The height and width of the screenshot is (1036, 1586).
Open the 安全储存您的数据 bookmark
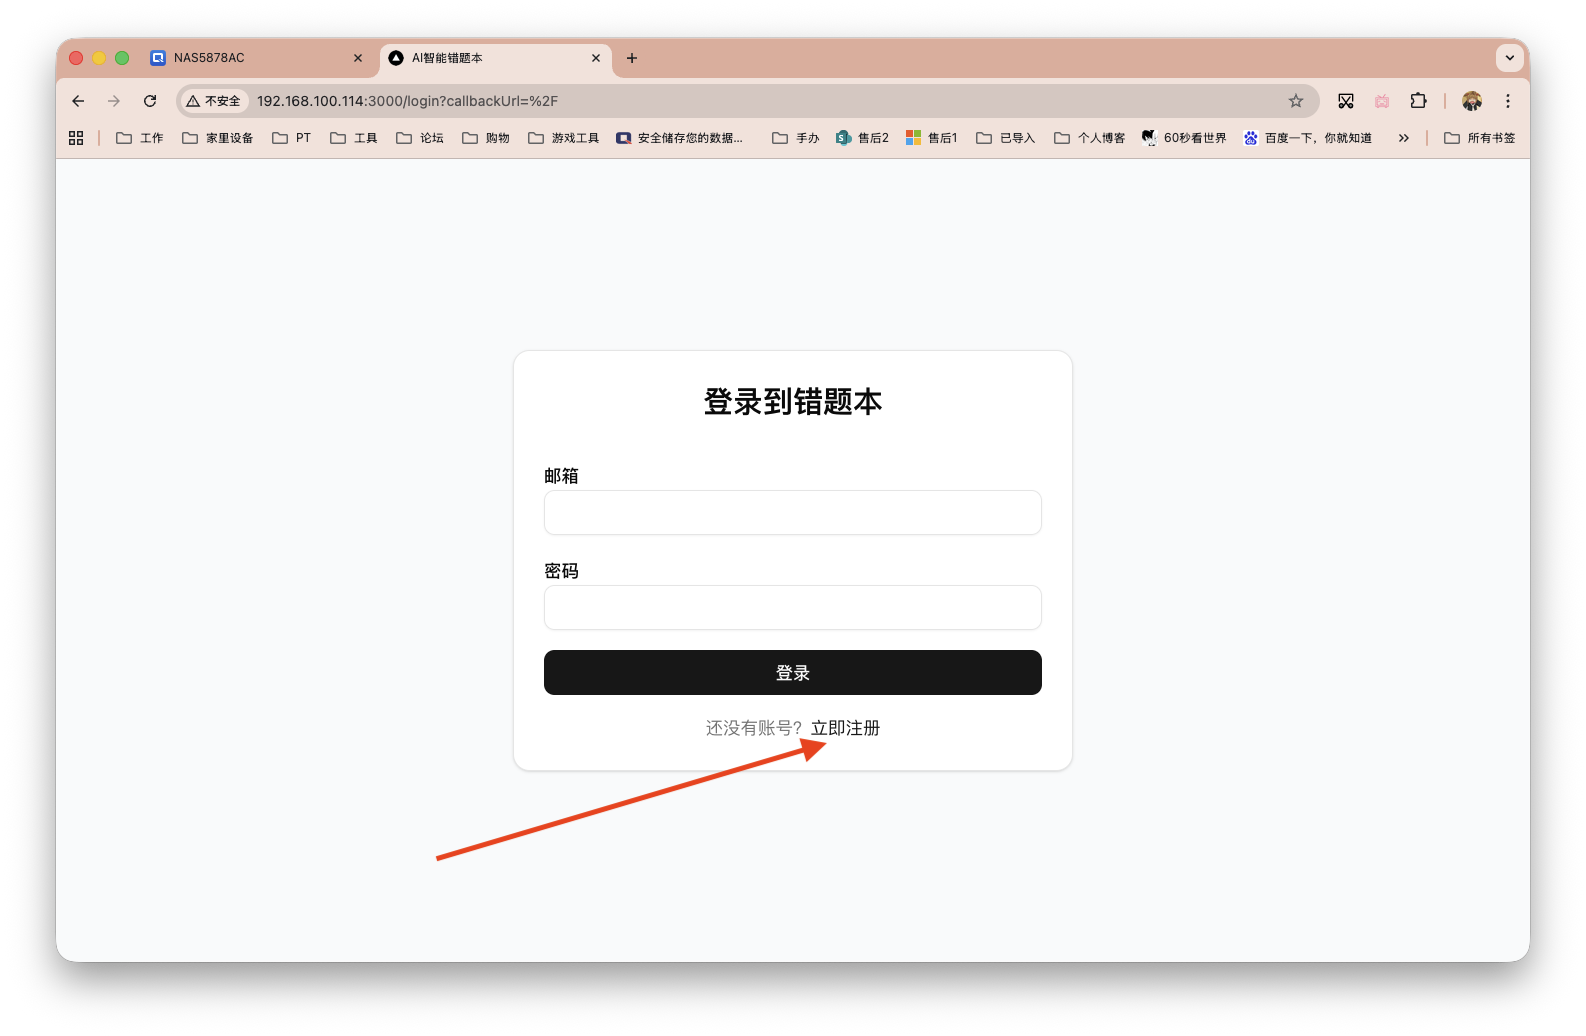coord(680,138)
